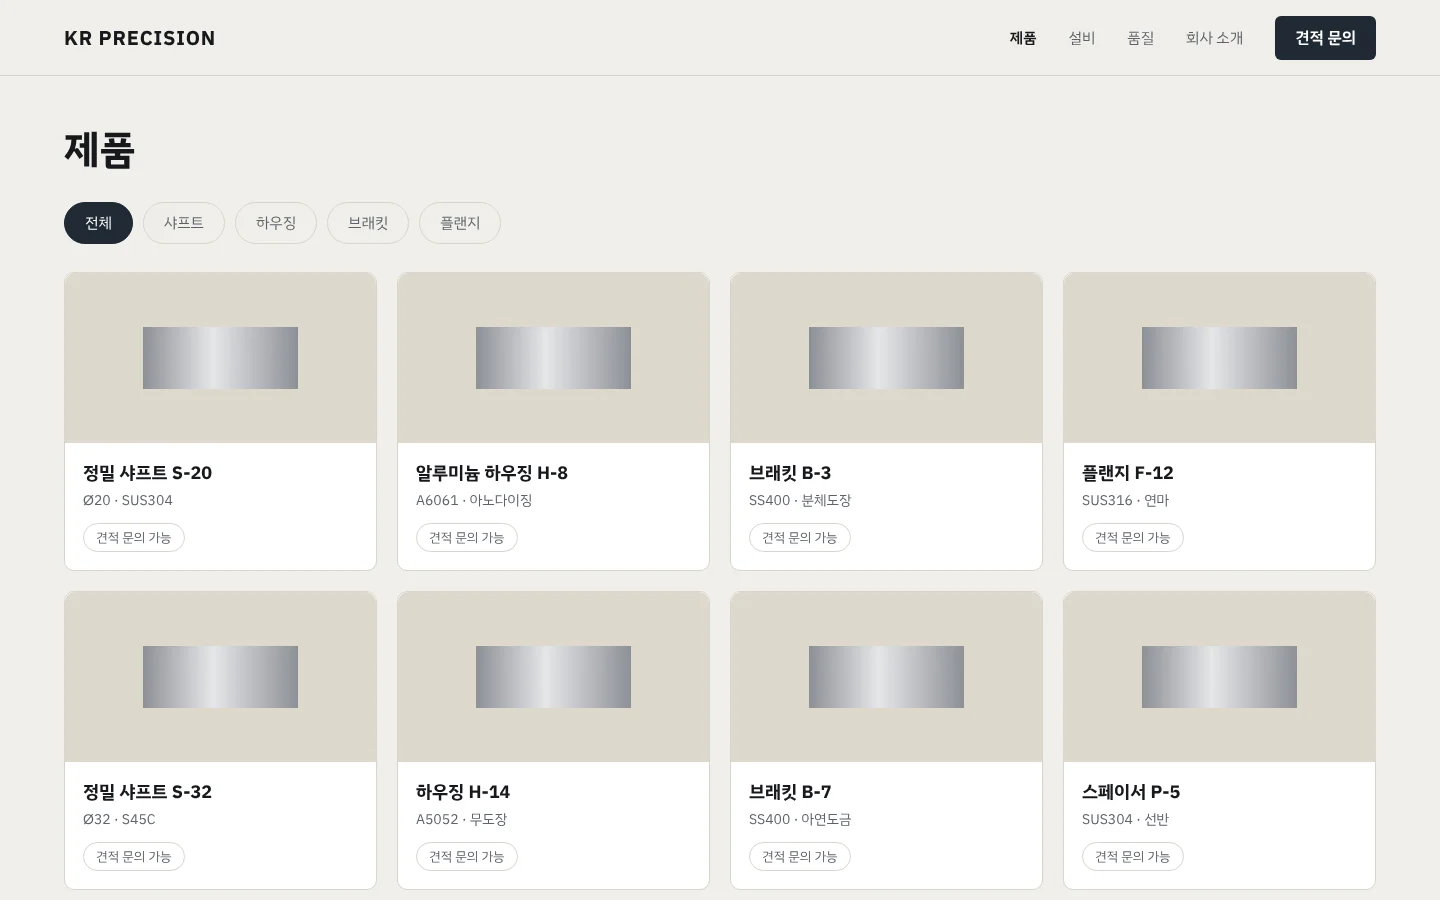Click 견적 문의 가능 badge on S-32 card

click(x=134, y=857)
